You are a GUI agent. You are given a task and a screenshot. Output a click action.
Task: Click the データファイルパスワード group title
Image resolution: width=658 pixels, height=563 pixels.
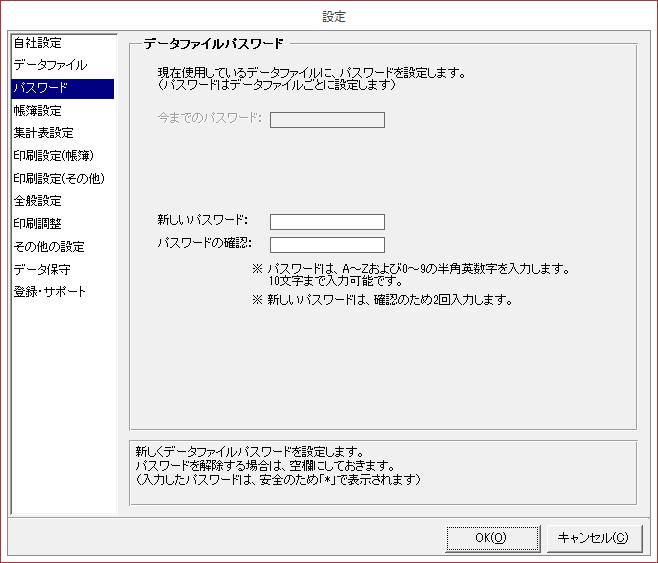(214, 44)
